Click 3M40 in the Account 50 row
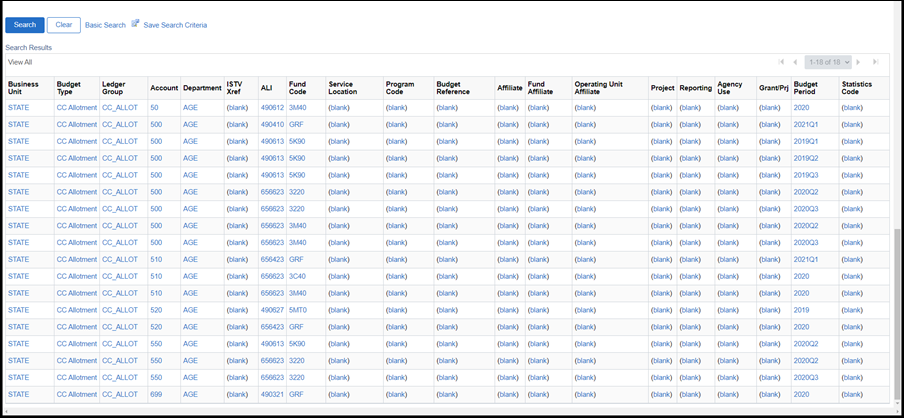The height and width of the screenshot is (418, 904). coord(297,108)
